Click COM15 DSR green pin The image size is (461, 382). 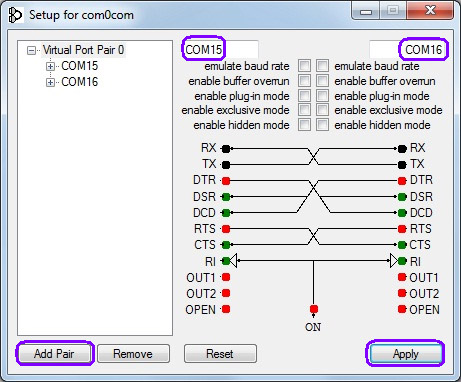click(x=226, y=197)
